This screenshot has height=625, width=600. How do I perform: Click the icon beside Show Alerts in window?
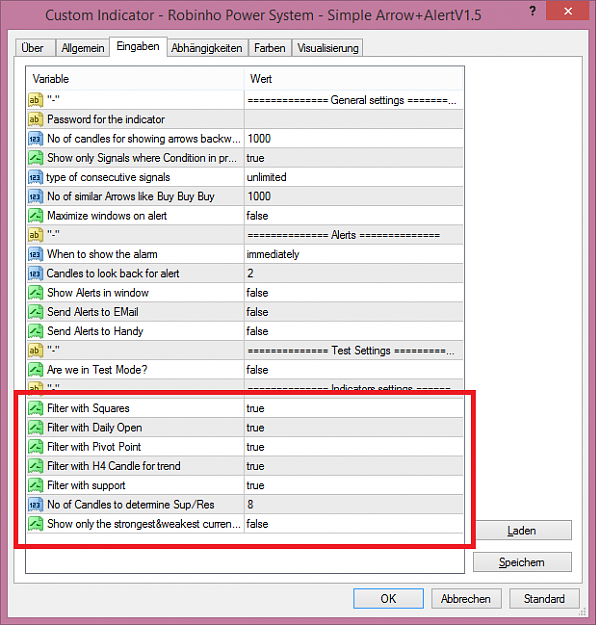tap(35, 293)
